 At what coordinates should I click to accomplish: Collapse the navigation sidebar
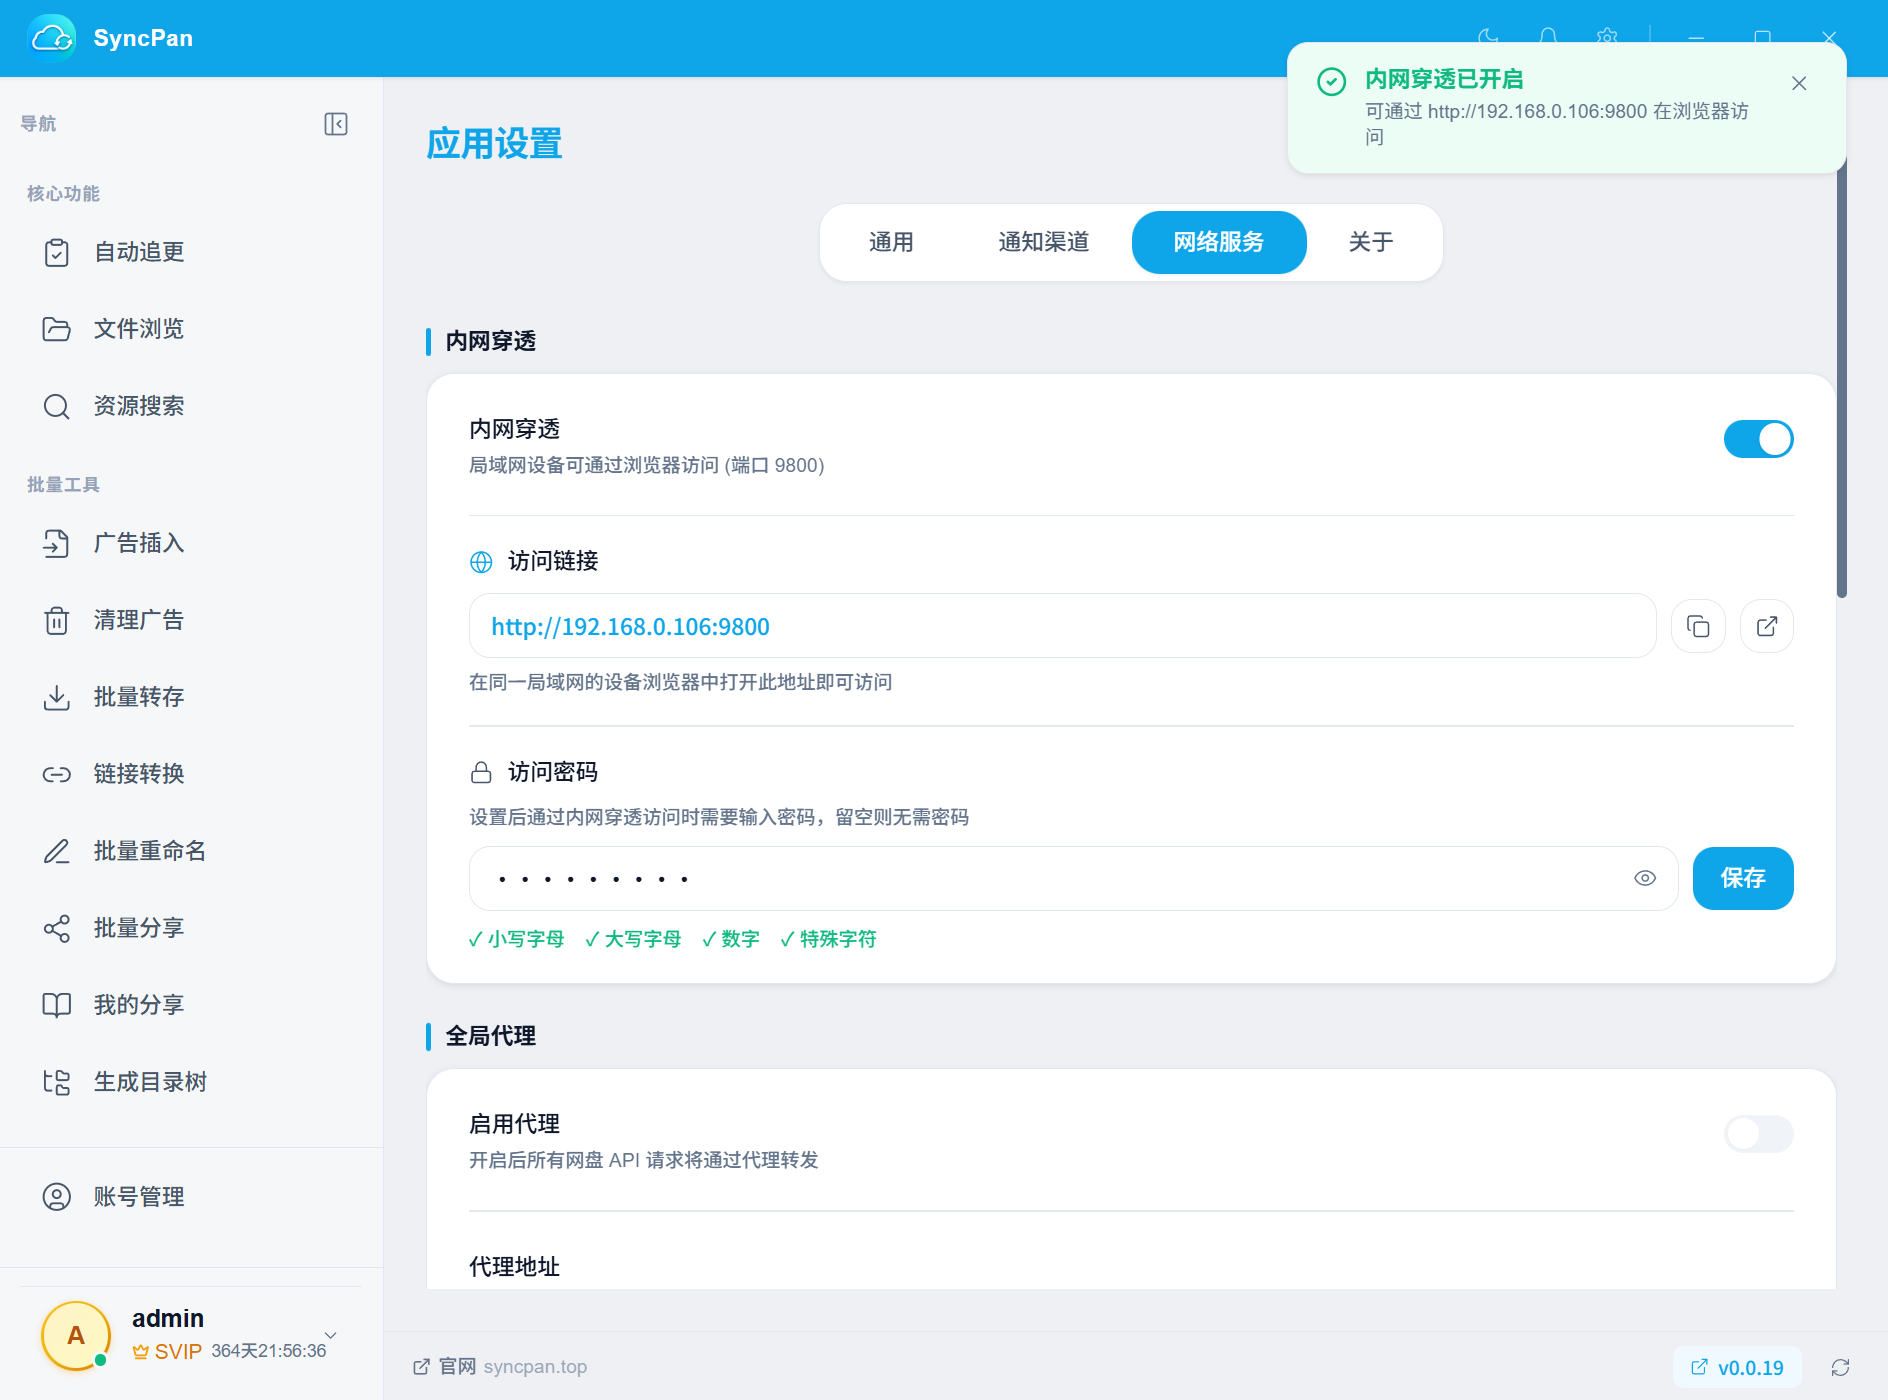point(336,124)
